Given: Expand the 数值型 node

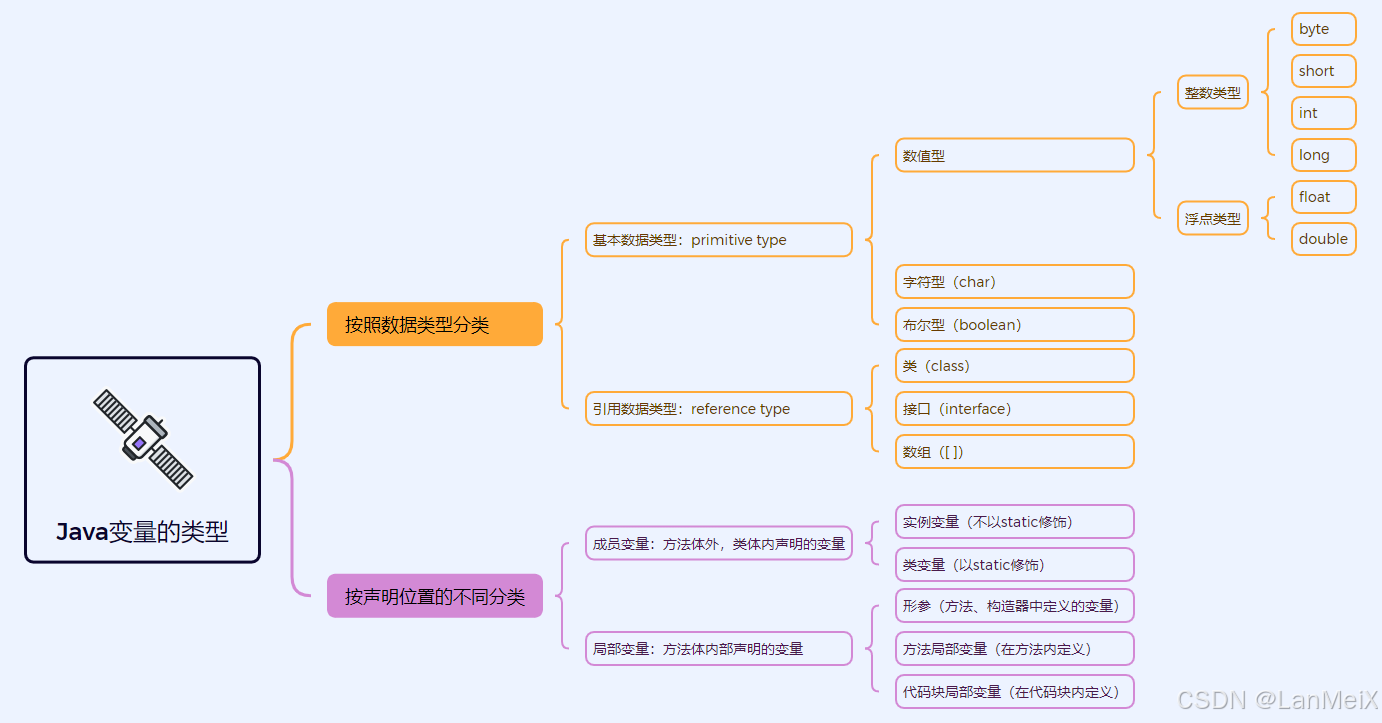Looking at the screenshot, I should pos(1014,155).
